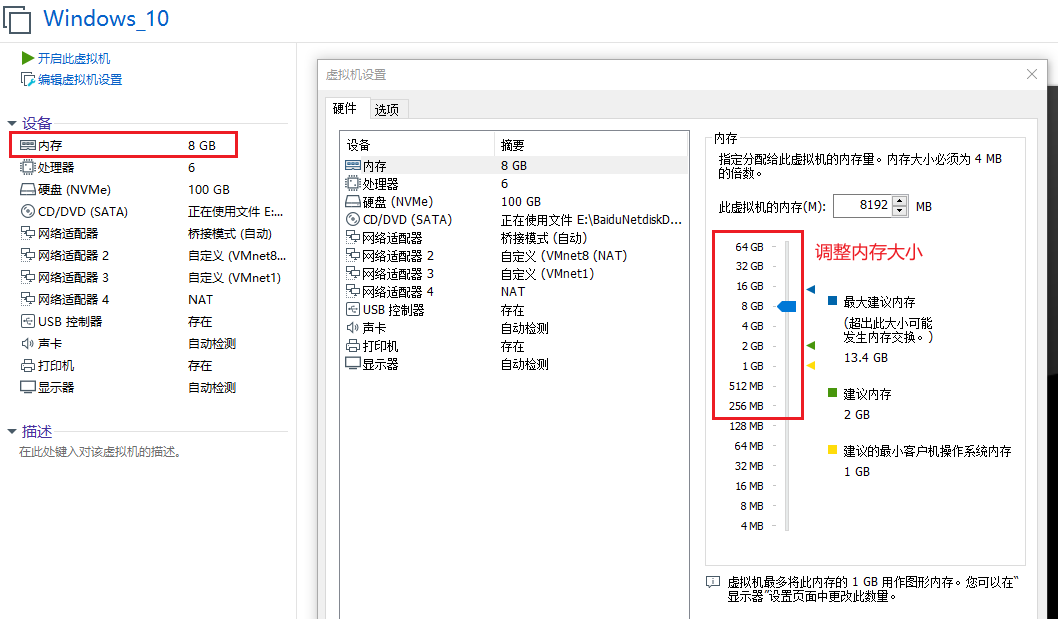Click the first network adapter icon in sidebar
The height and width of the screenshot is (619, 1058).
28,234
